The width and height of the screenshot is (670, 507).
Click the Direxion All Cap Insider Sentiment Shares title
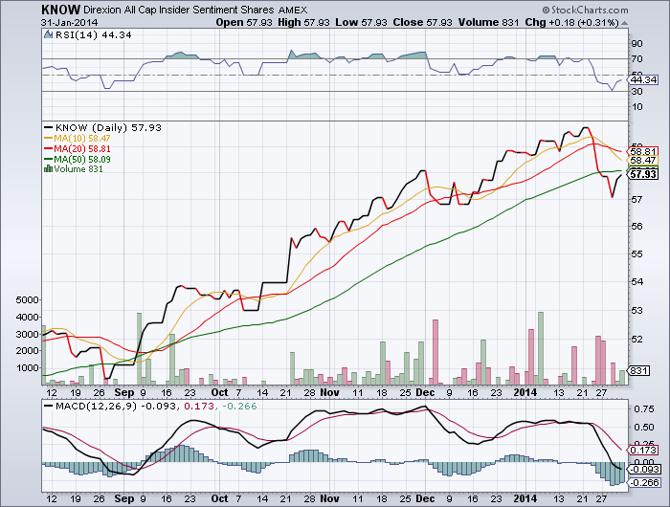pos(178,10)
